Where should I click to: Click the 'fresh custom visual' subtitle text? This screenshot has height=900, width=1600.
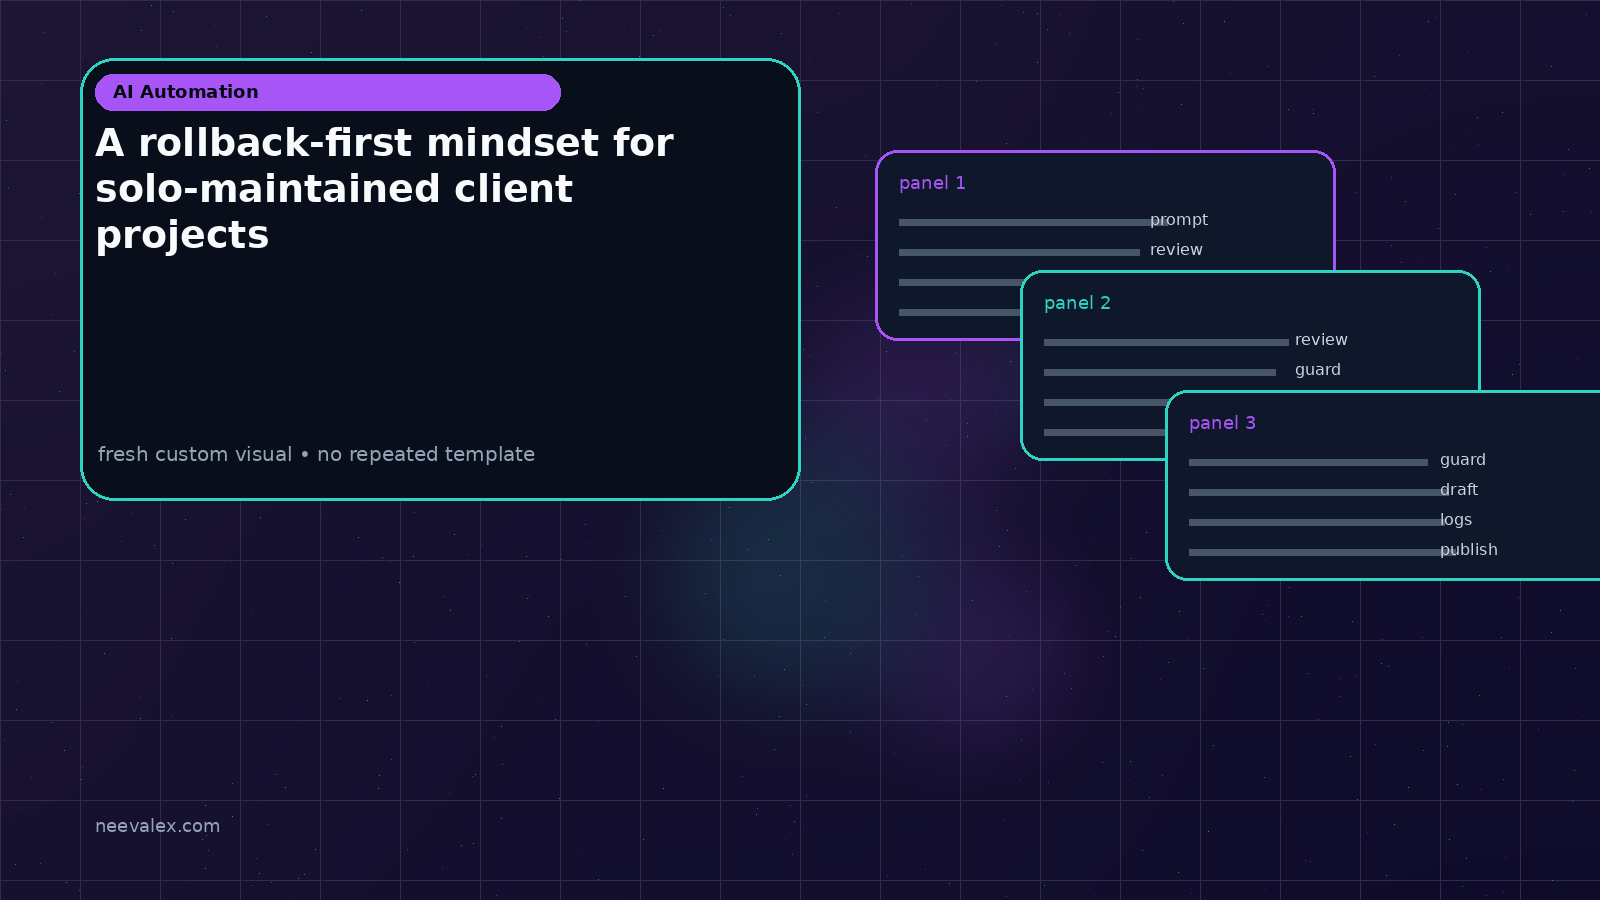coord(316,454)
